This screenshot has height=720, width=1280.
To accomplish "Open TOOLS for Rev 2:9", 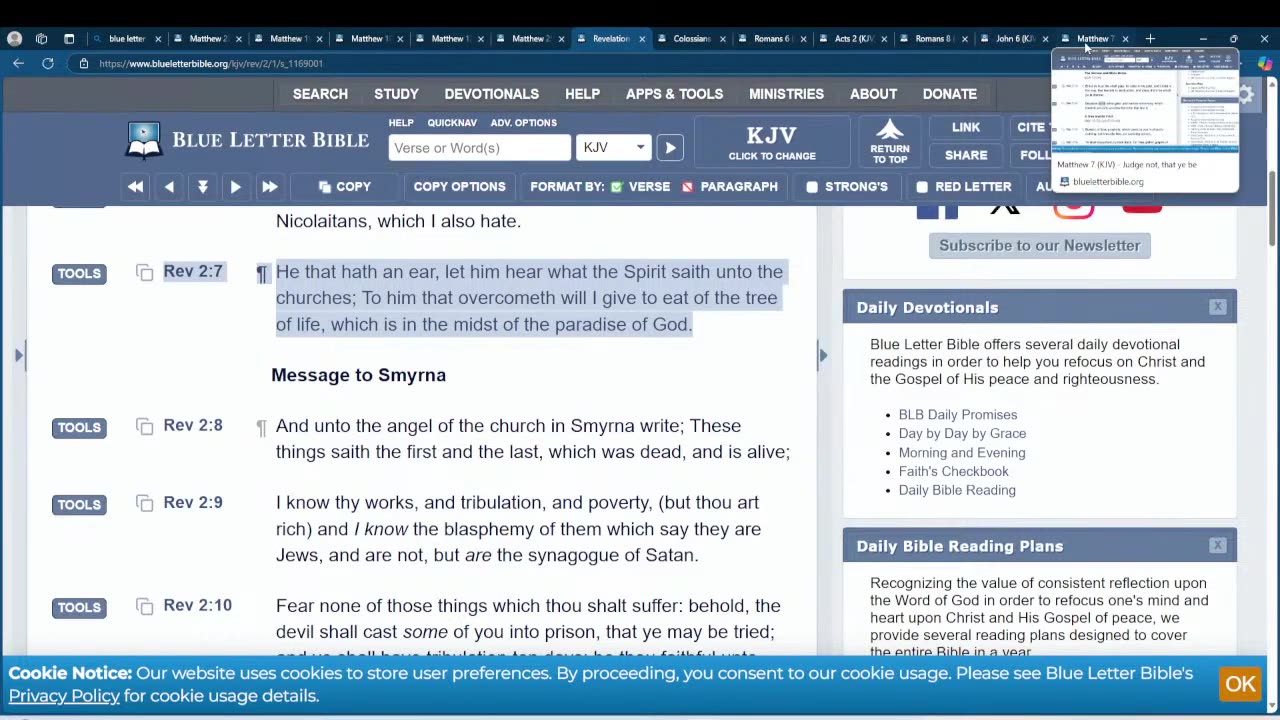I will pyautogui.click(x=79, y=504).
